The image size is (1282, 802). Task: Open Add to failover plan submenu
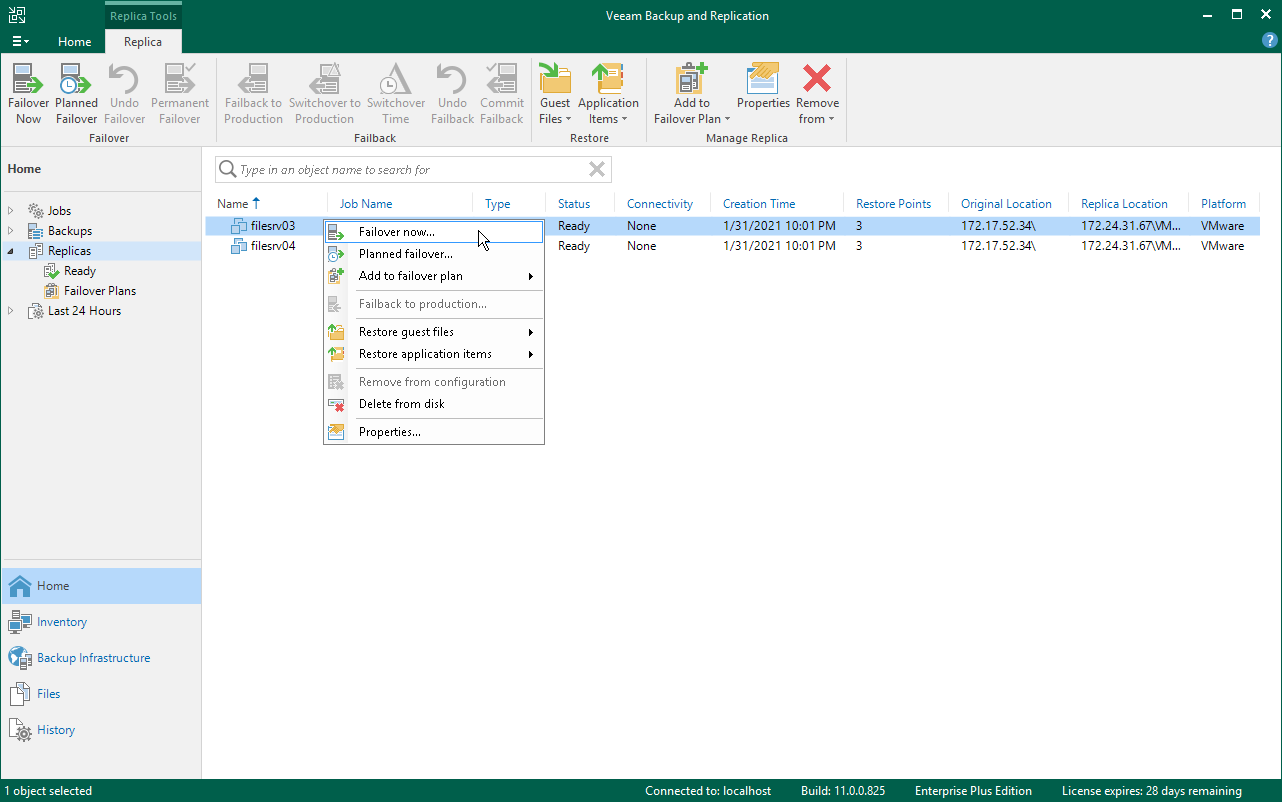click(434, 276)
